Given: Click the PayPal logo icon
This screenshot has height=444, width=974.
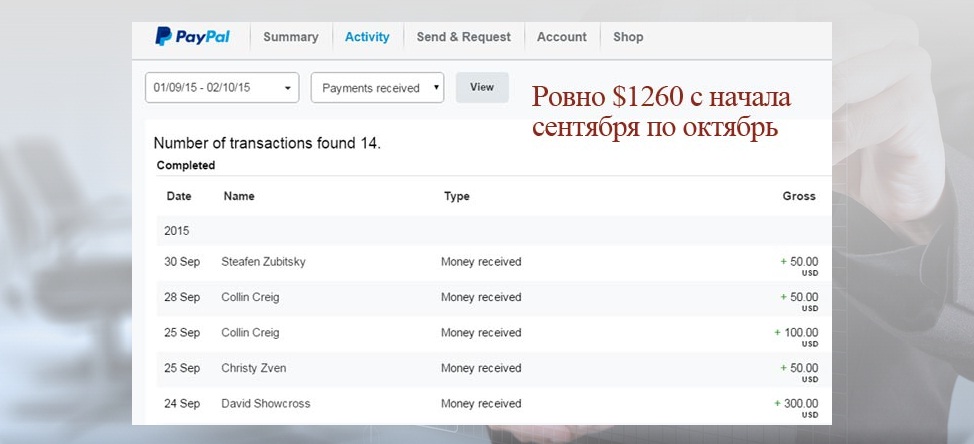Looking at the screenshot, I should coord(192,37).
